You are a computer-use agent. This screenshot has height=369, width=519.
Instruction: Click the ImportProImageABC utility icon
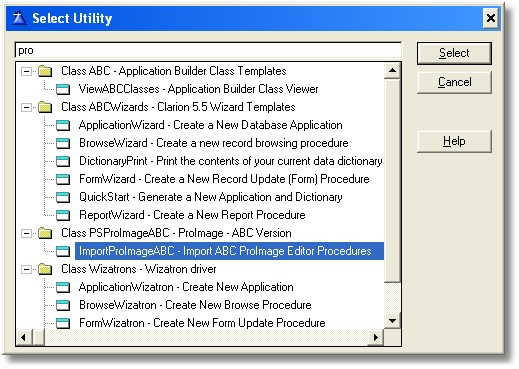click(x=63, y=251)
